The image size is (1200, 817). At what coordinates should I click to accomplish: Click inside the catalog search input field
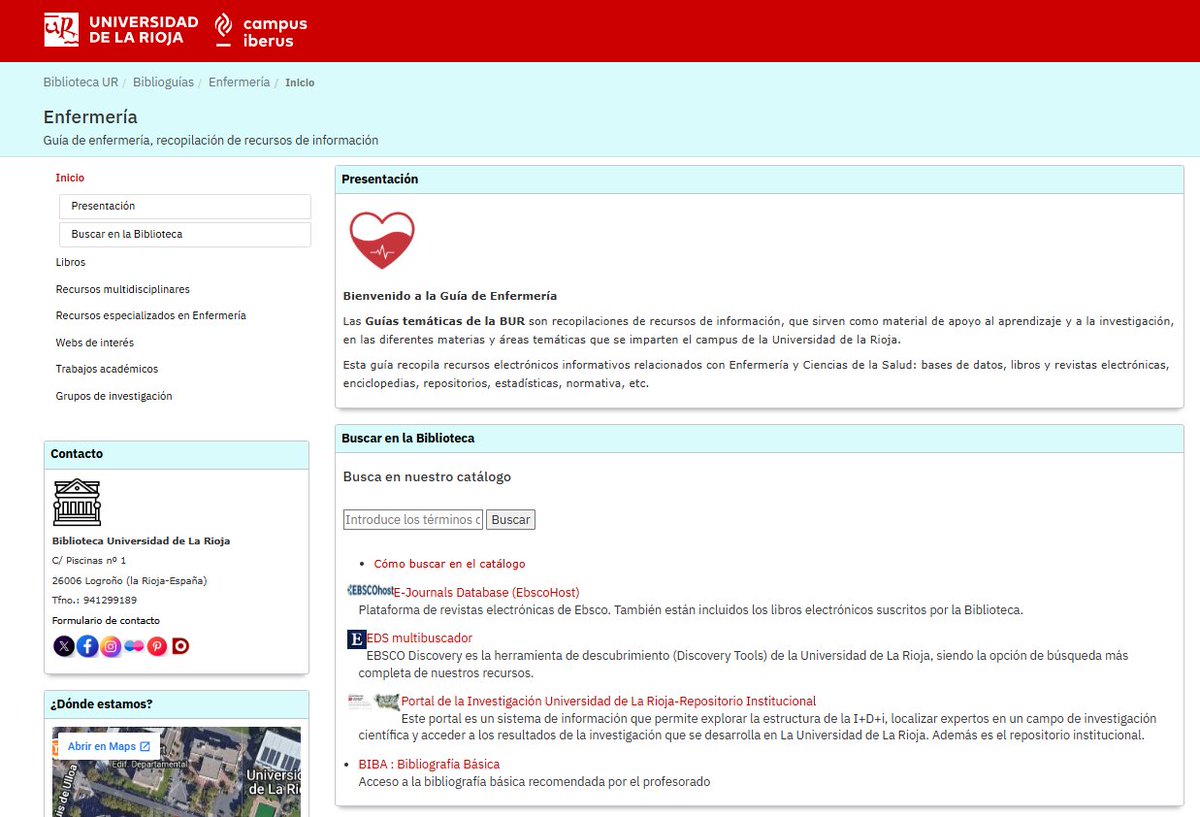tap(412, 519)
